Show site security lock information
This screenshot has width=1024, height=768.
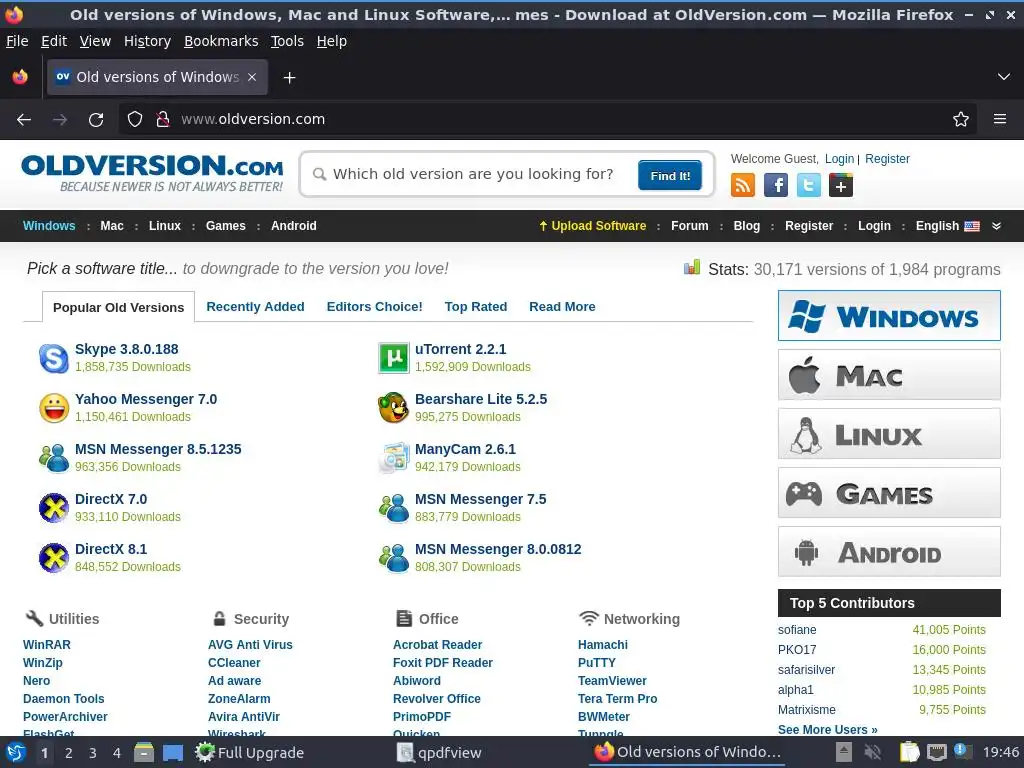point(163,120)
